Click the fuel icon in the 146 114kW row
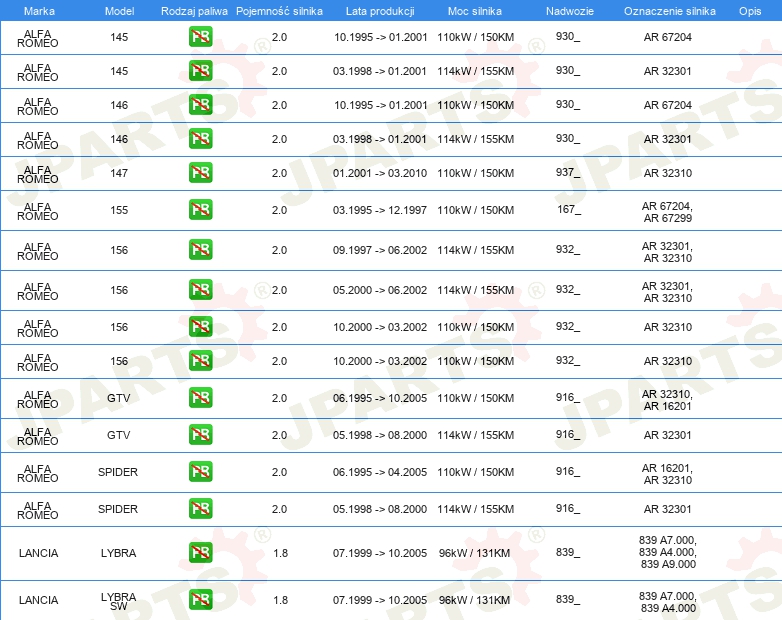 [x=200, y=139]
